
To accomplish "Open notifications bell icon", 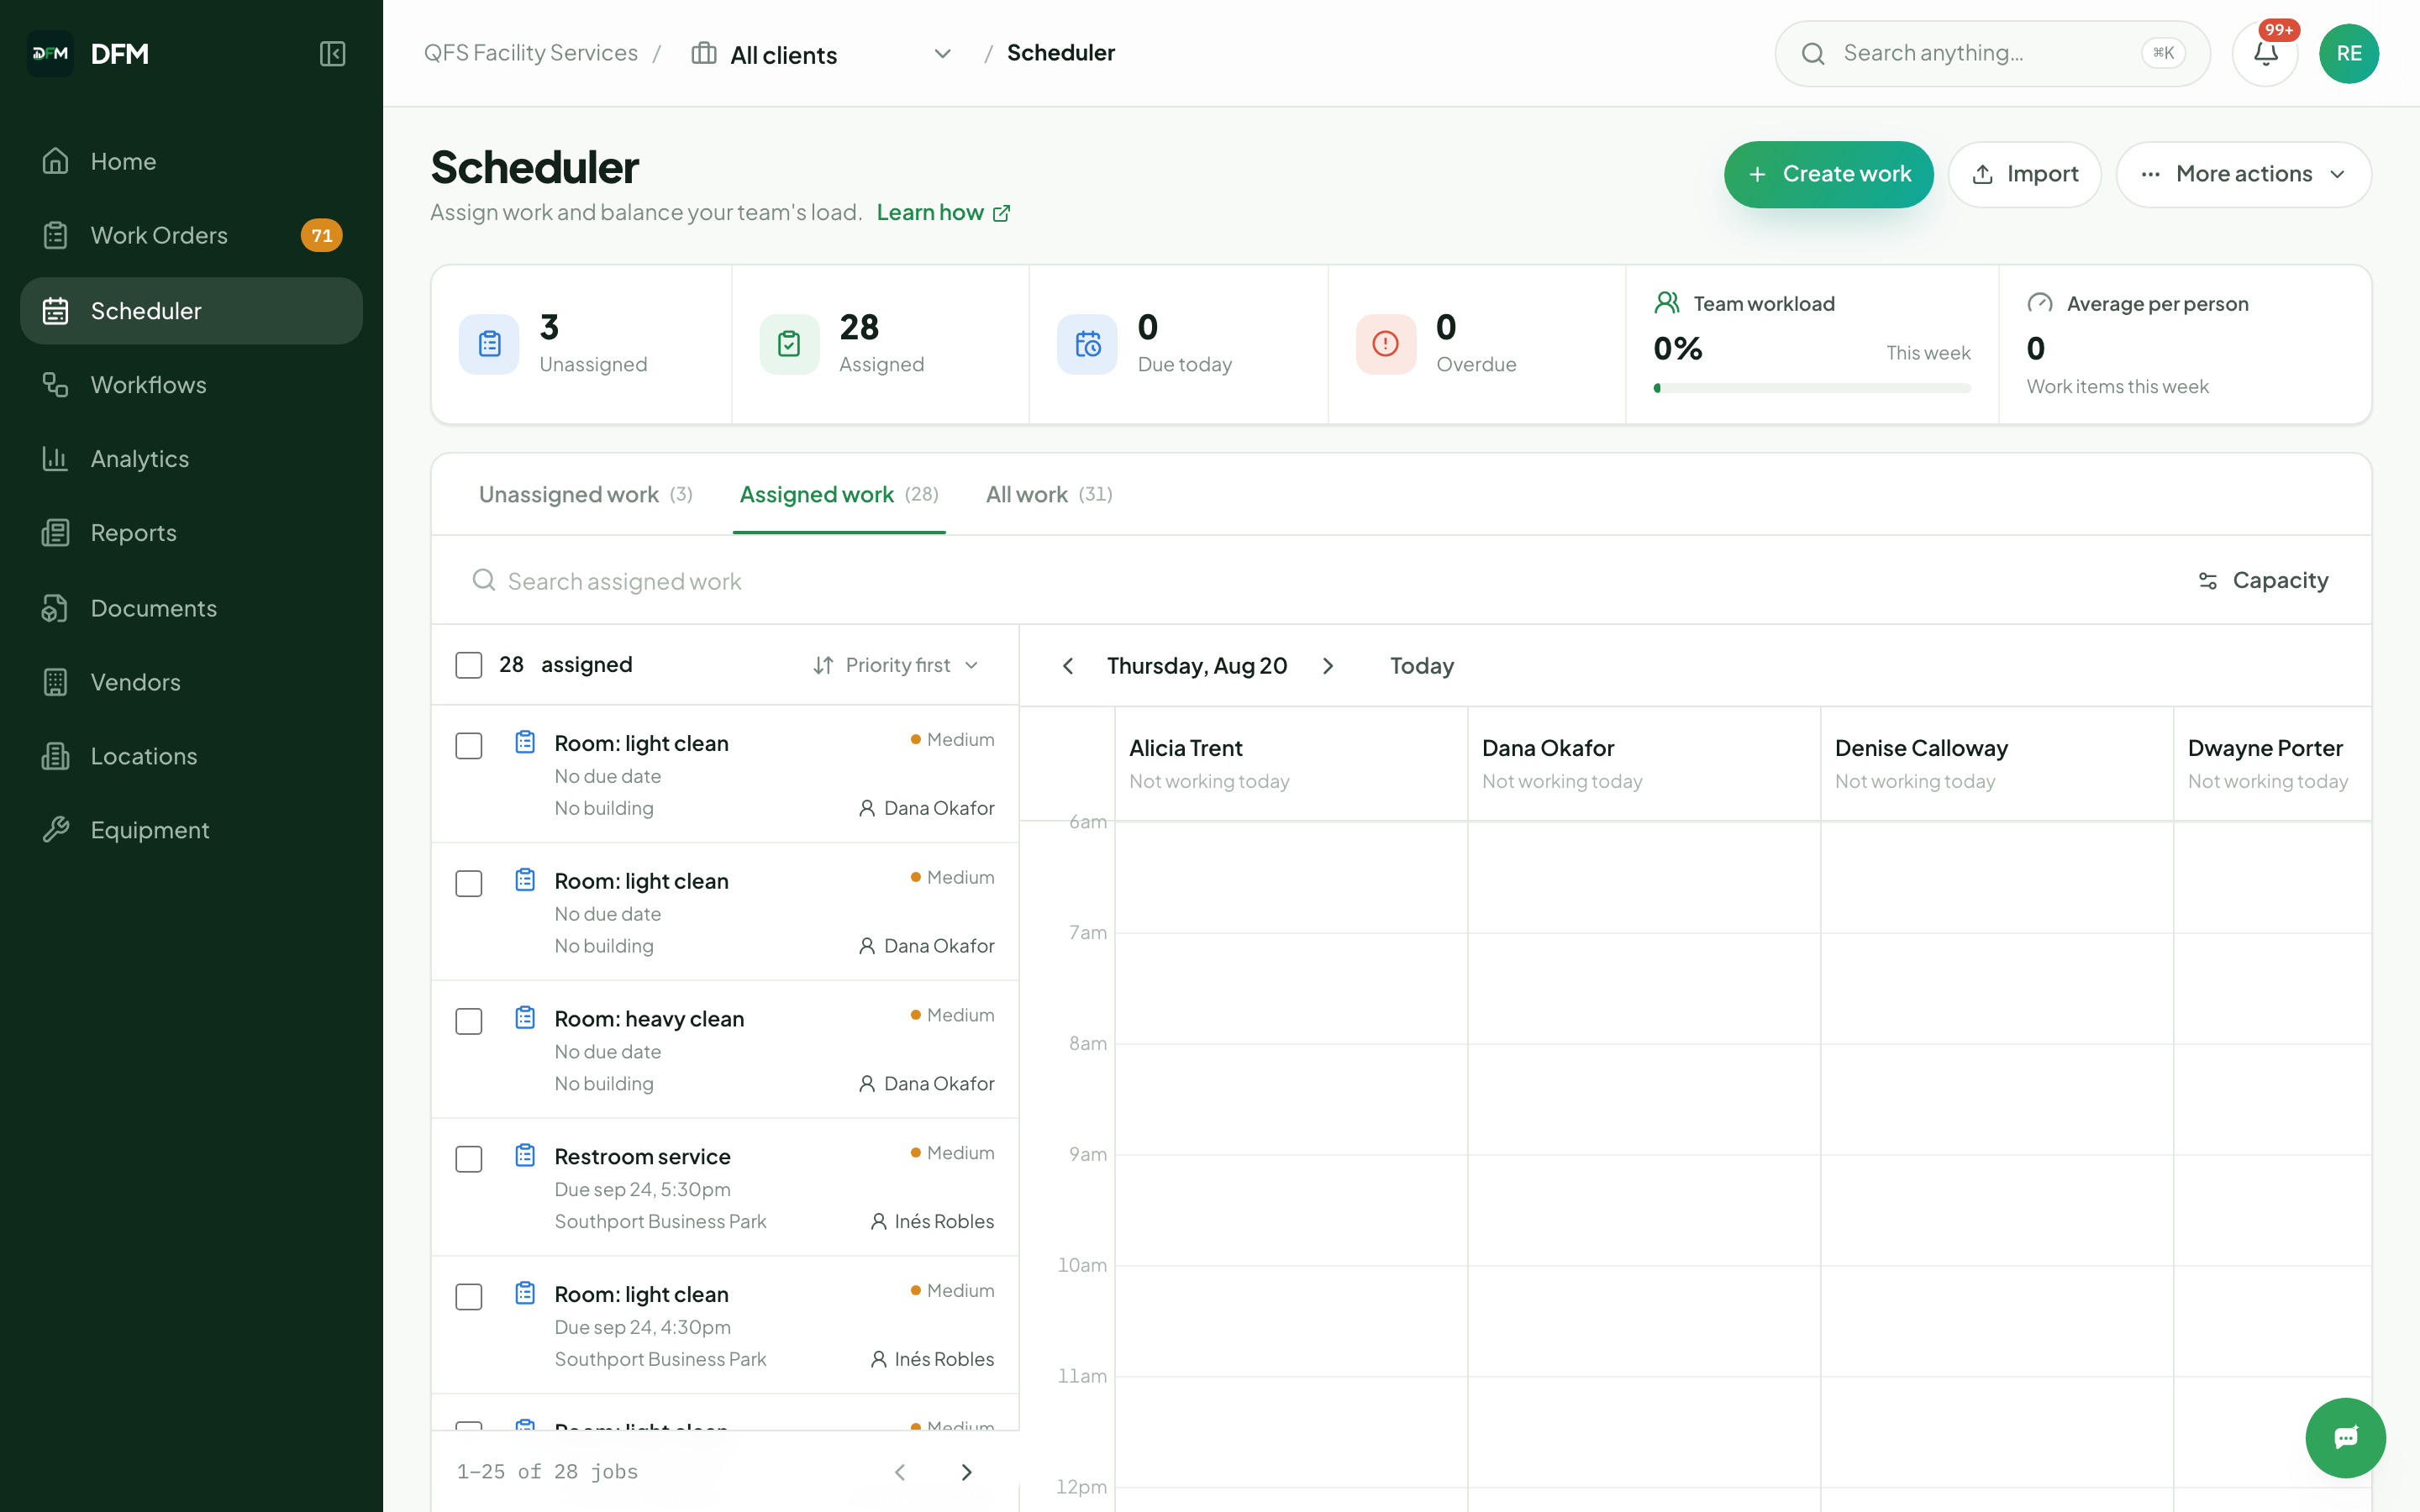I will click(x=2265, y=53).
